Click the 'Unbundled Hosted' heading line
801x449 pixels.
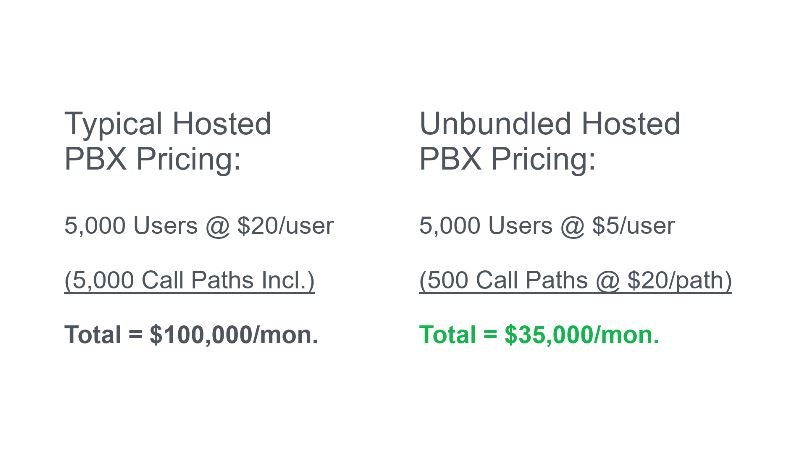tap(550, 124)
